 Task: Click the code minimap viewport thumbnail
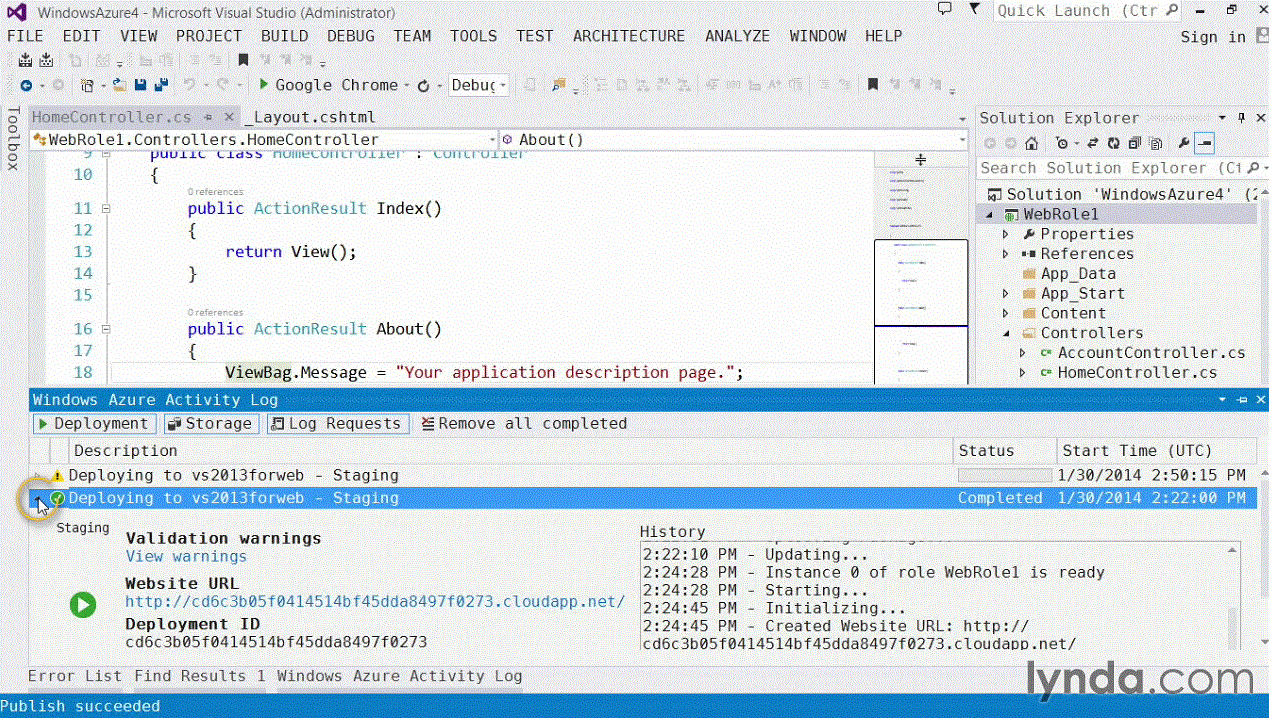tap(921, 283)
